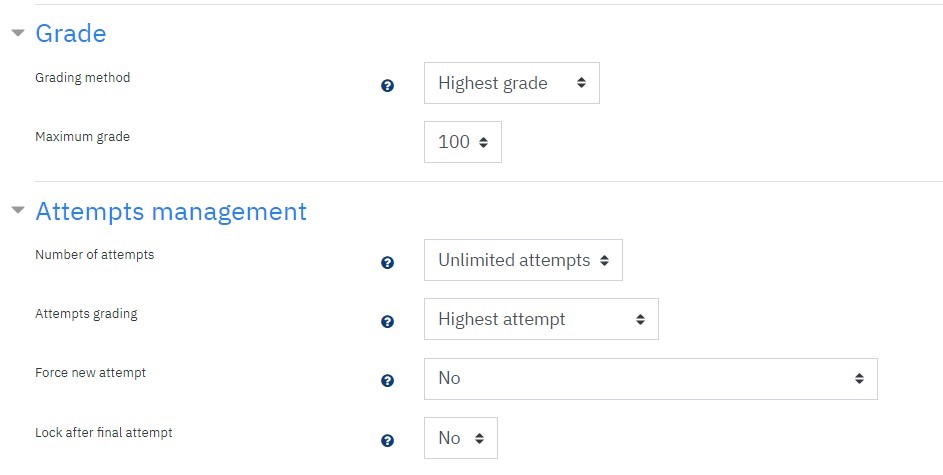Open Lock after final attempt No dropdown

(461, 438)
